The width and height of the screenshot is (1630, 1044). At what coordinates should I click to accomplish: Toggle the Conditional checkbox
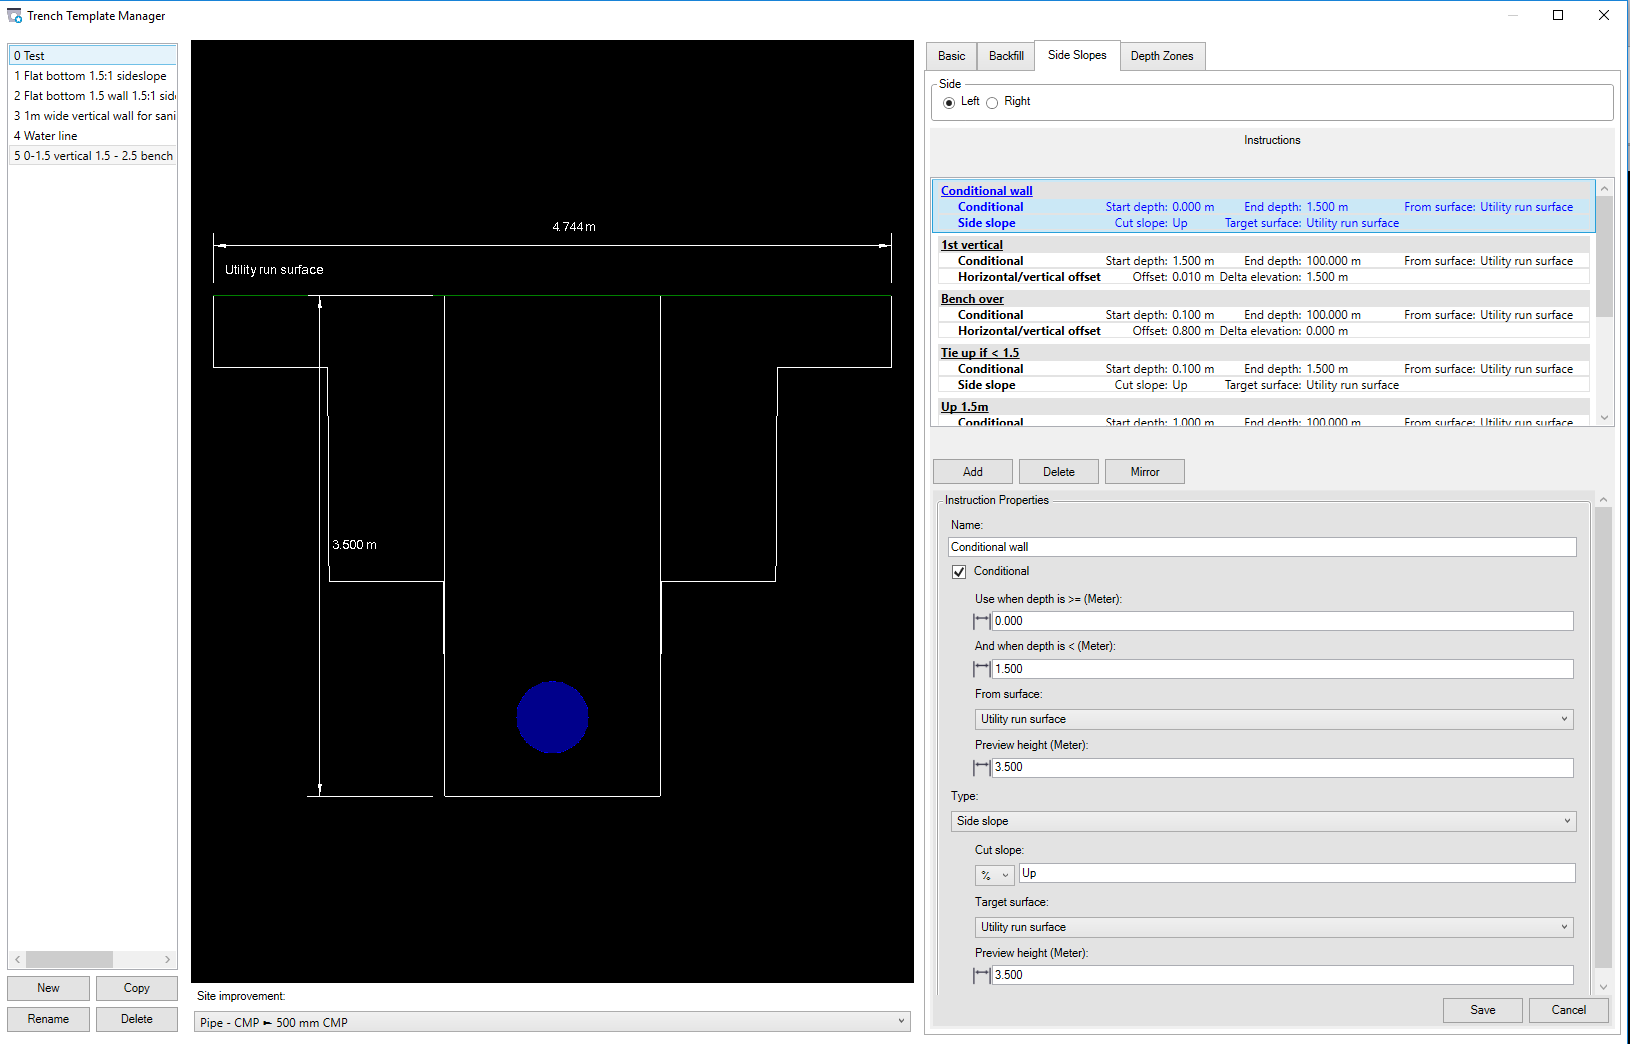click(959, 571)
